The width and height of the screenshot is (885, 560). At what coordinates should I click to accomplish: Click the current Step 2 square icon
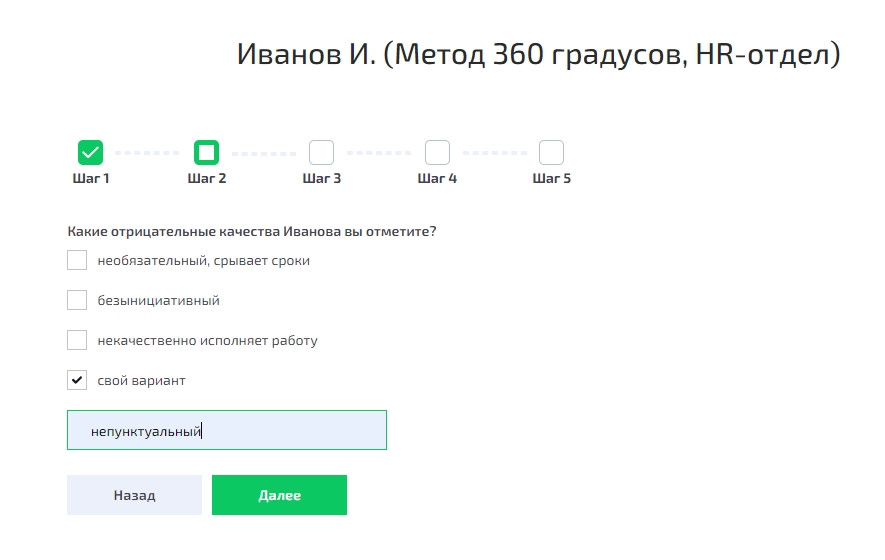click(206, 153)
